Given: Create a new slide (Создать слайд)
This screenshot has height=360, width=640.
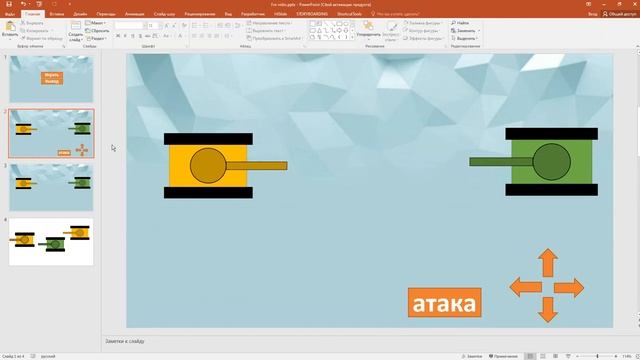Looking at the screenshot, I should click(x=76, y=31).
